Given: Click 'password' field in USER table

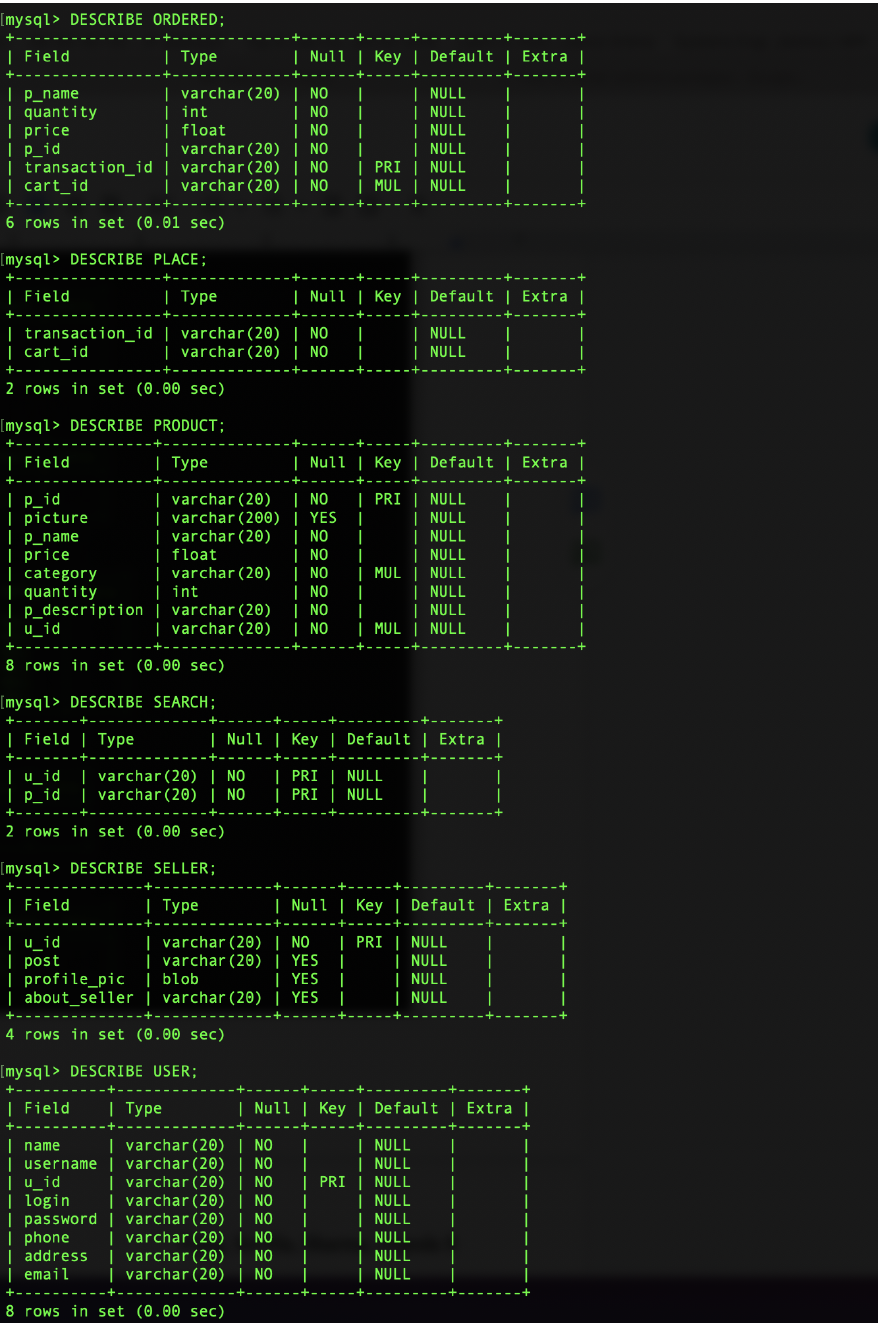Looking at the screenshot, I should click(60, 1219).
